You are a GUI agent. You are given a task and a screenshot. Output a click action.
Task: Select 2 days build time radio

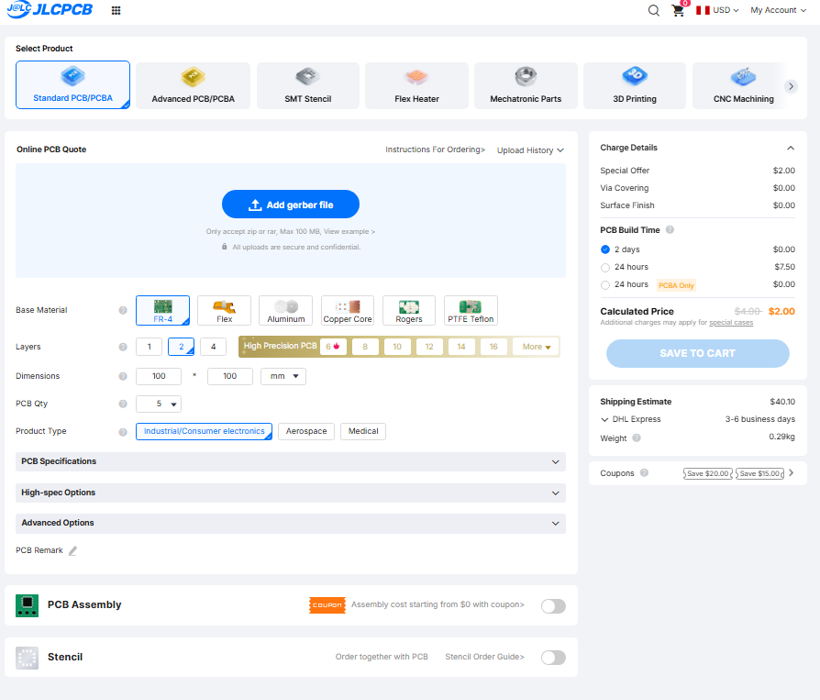[605, 249]
